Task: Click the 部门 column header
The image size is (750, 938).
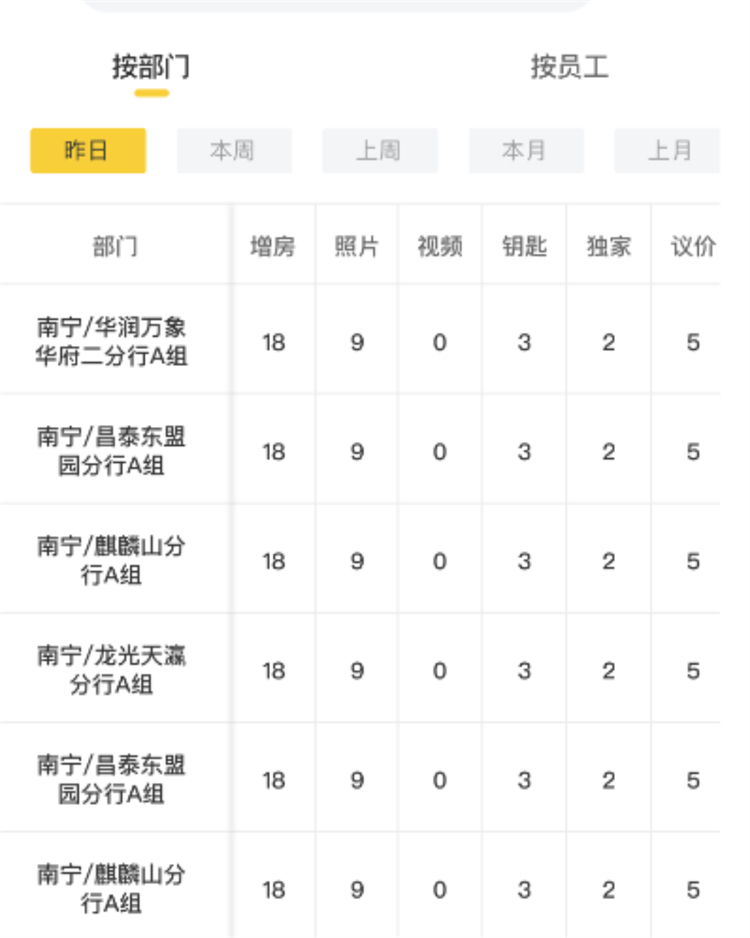Action: (x=115, y=246)
